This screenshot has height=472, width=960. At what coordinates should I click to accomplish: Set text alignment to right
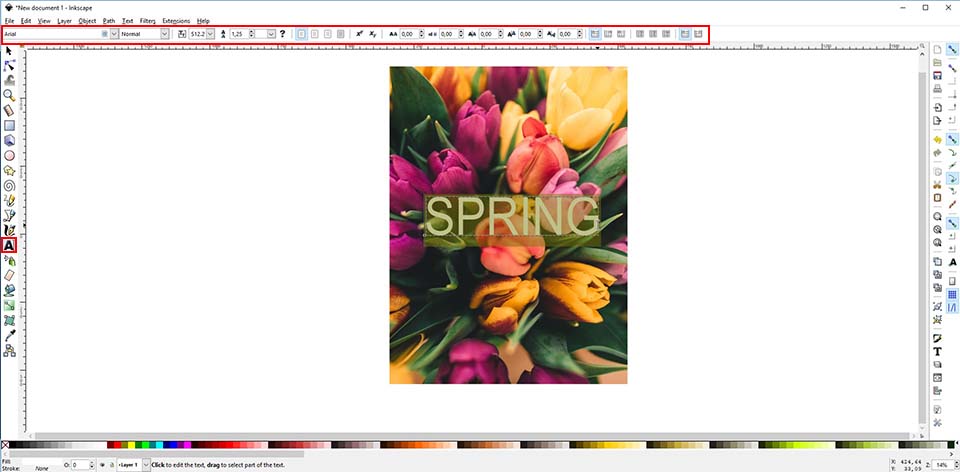click(328, 34)
